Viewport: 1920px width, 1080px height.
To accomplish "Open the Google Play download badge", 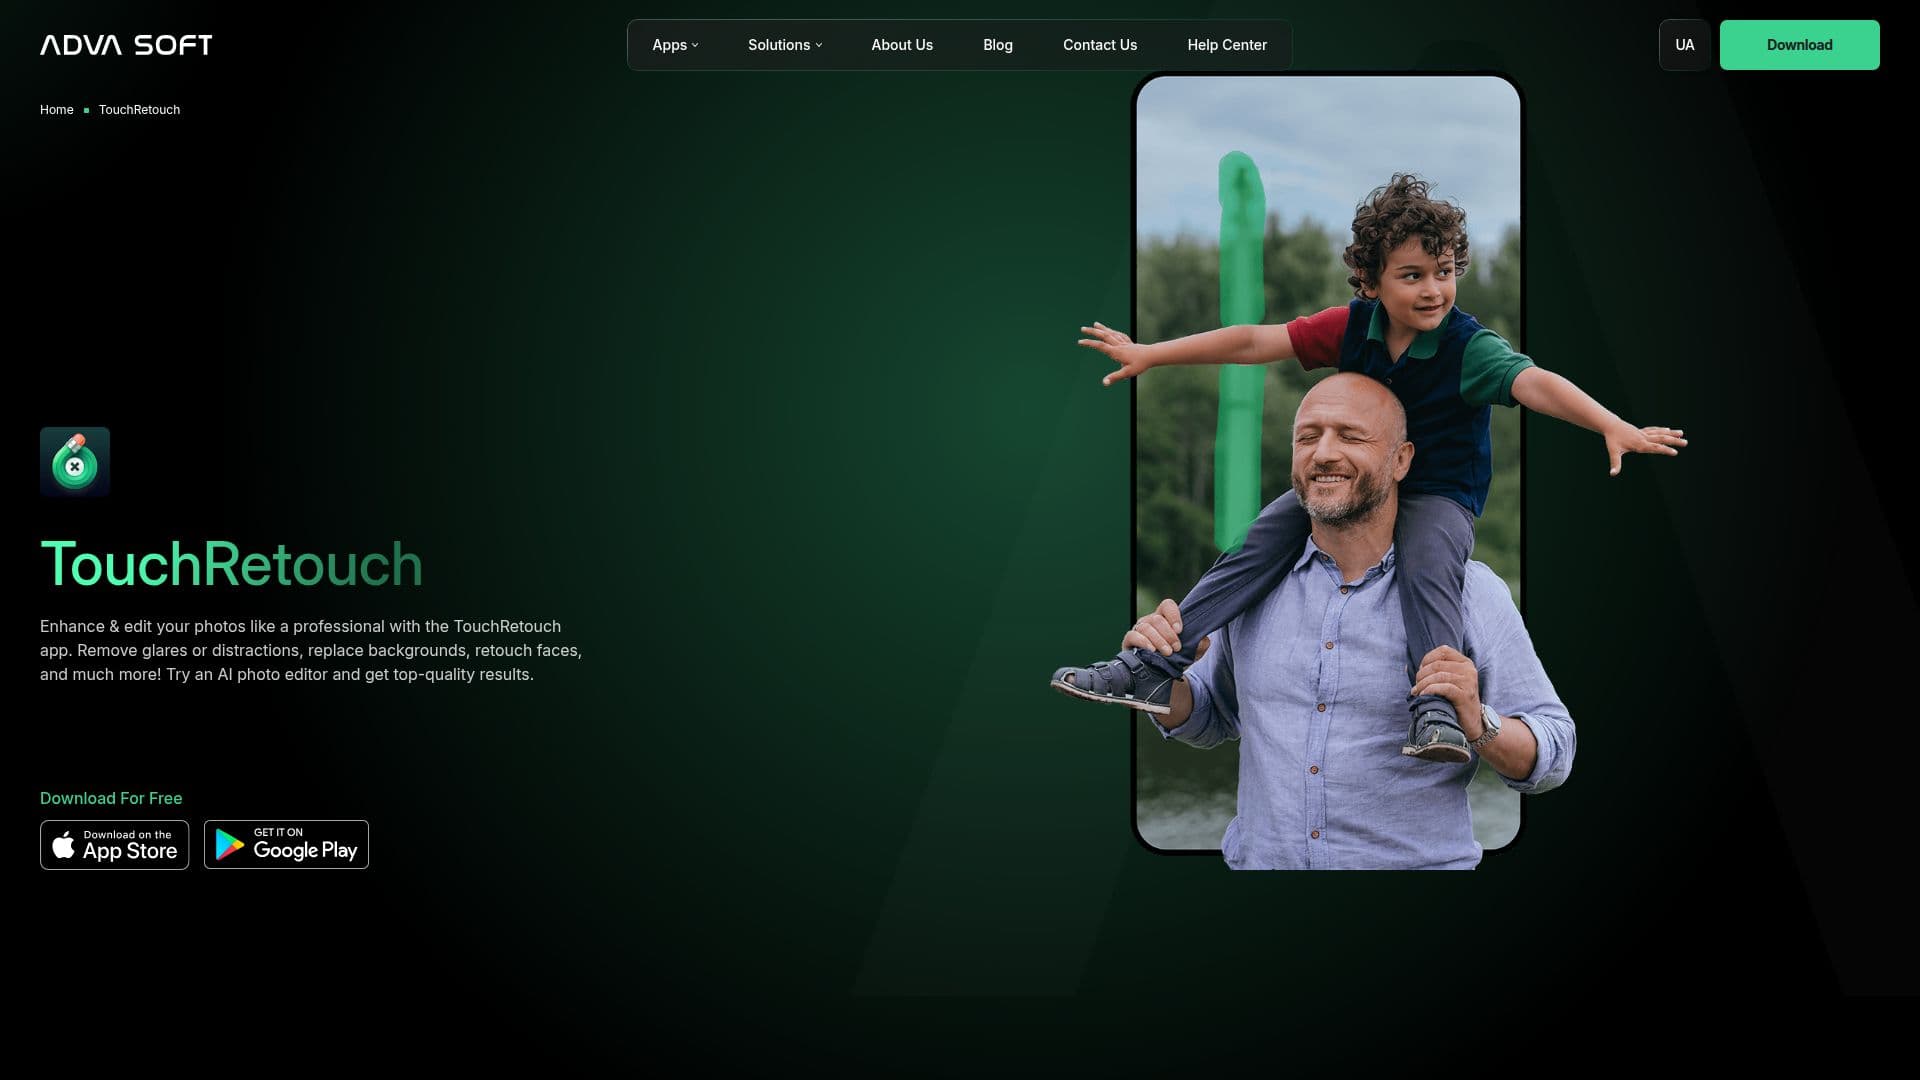I will [286, 845].
